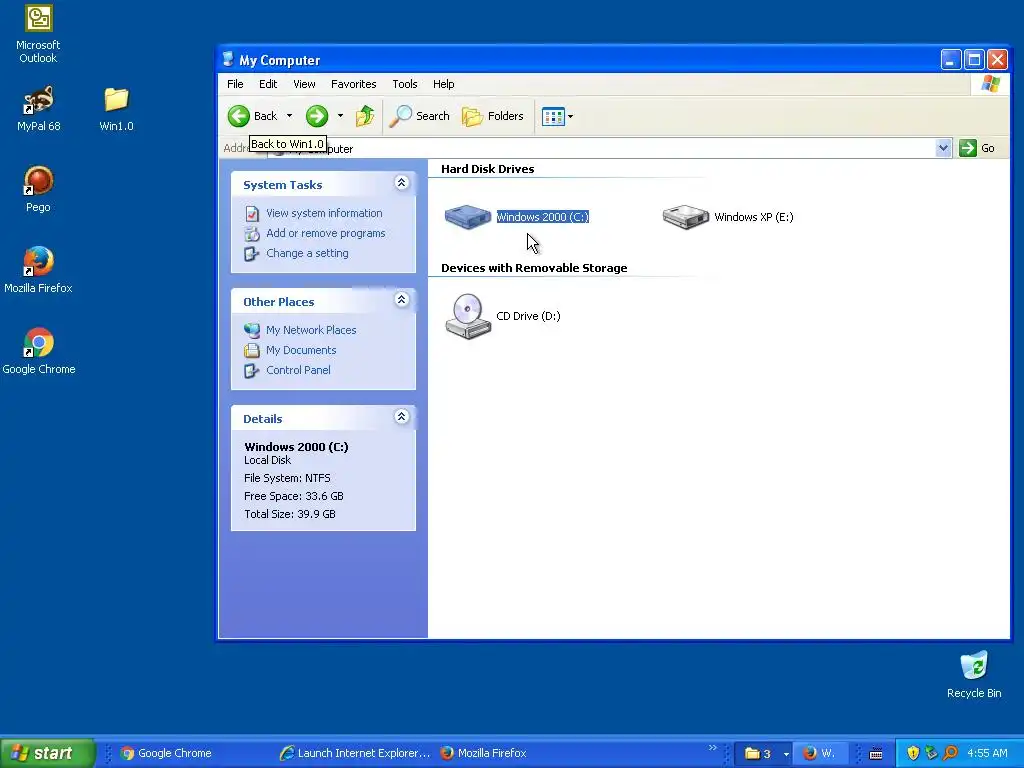Click the orange magnifier tray icon
This screenshot has width=1024, height=768.
click(950, 753)
